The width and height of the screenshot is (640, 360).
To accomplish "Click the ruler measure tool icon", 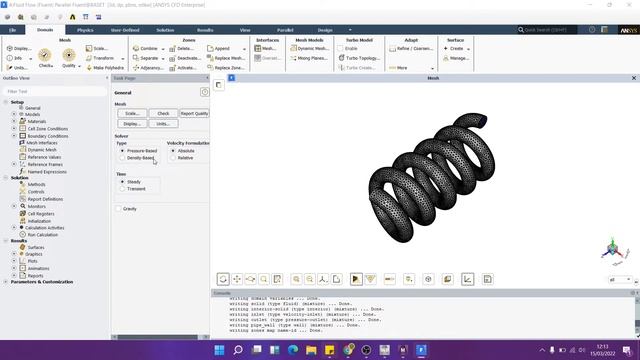I will 389,279.
